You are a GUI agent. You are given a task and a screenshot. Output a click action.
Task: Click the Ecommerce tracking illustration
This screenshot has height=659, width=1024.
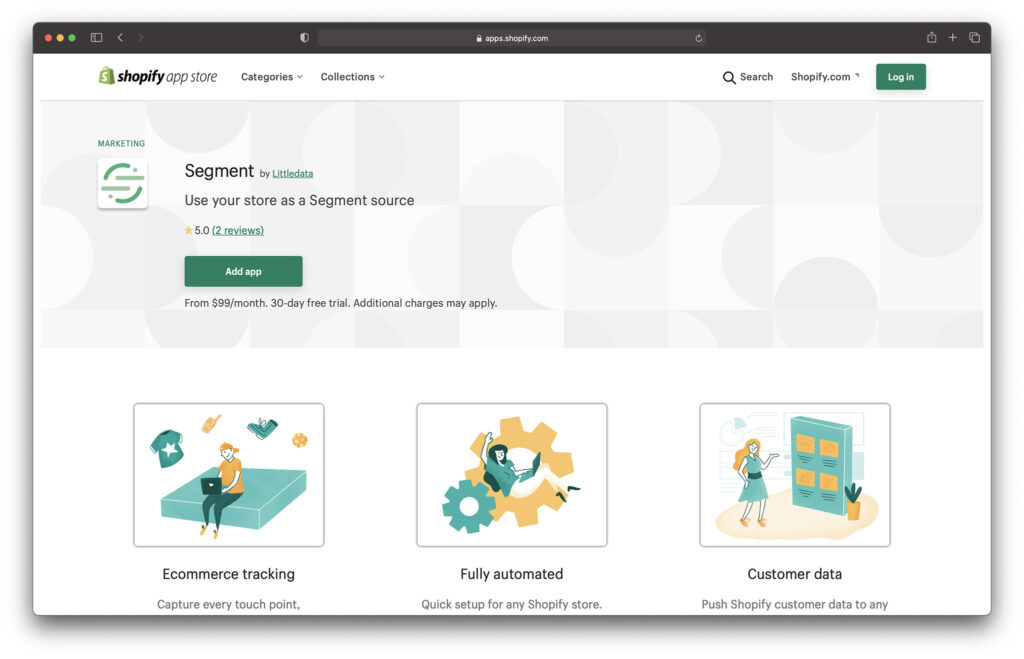click(228, 473)
